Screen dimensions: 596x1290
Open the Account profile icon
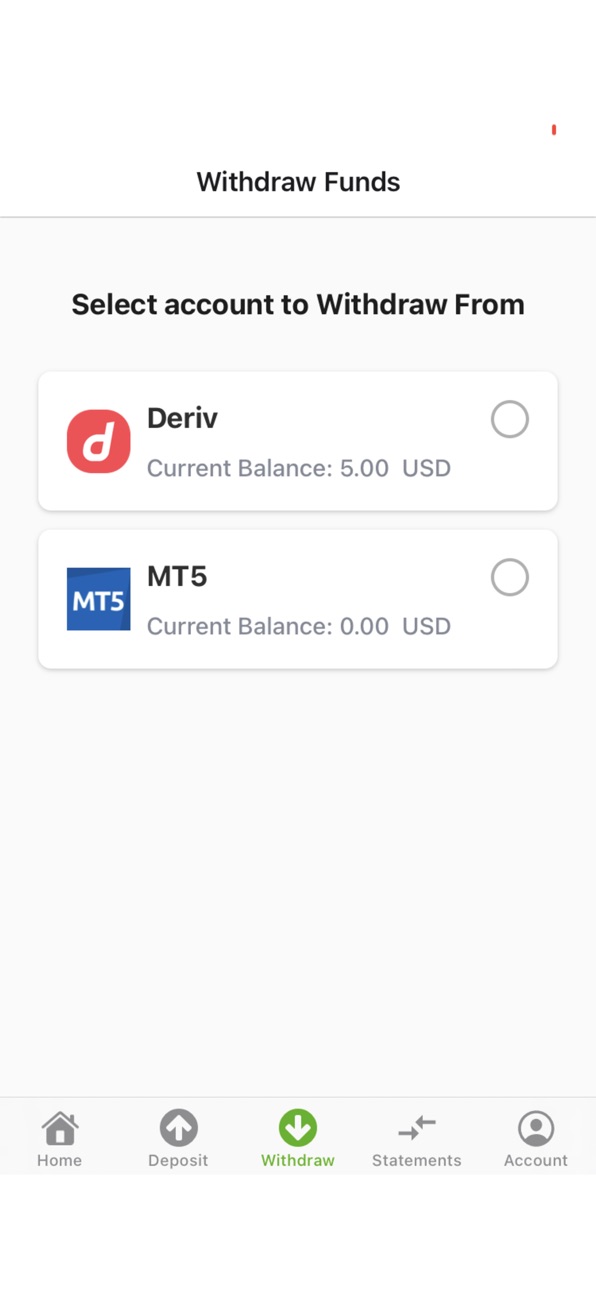(536, 1128)
